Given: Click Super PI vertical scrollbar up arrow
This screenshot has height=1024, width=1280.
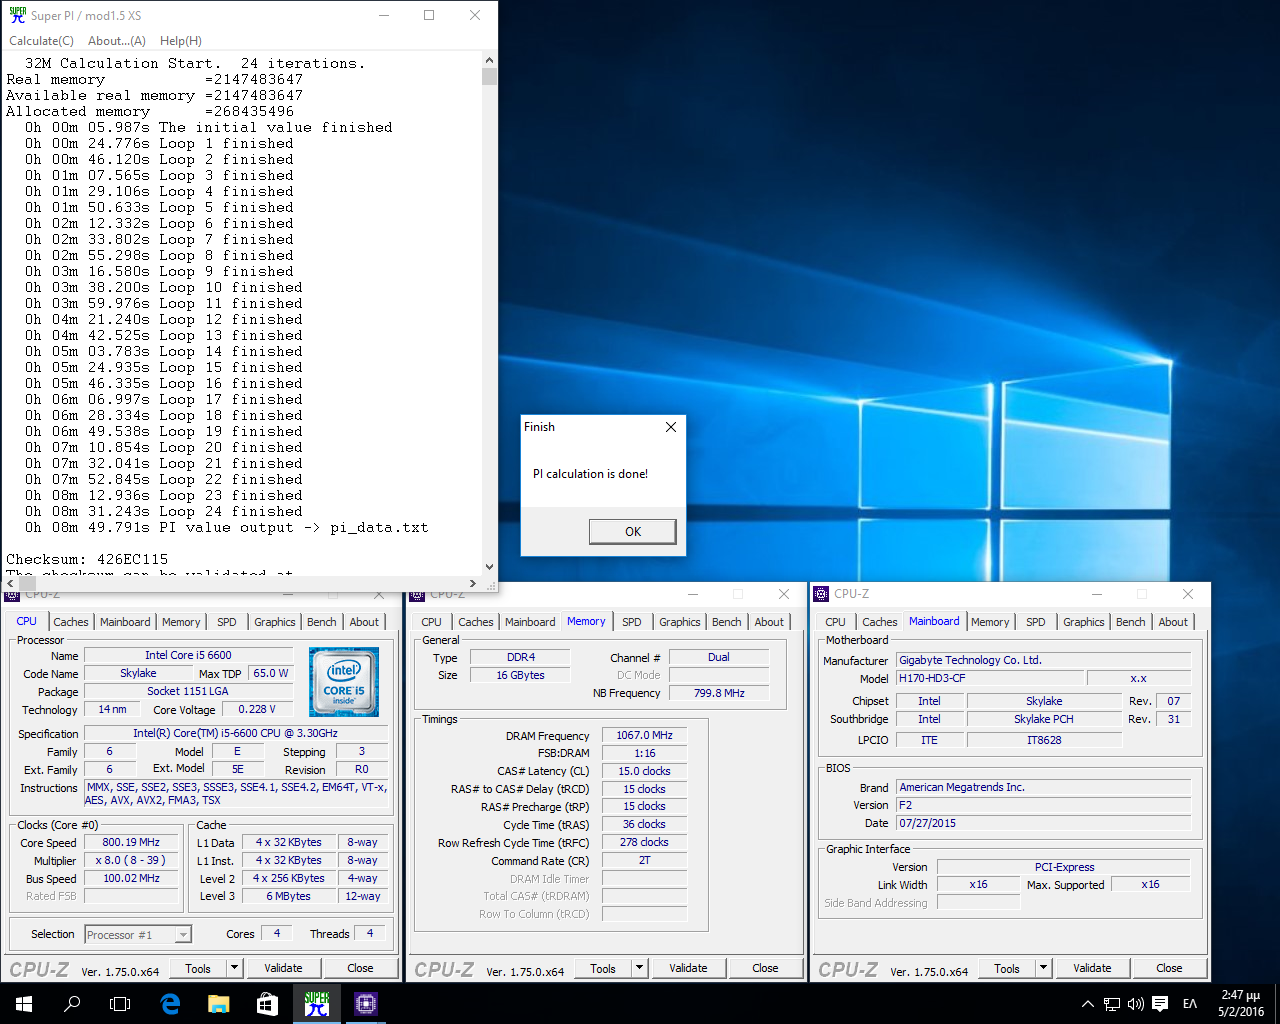Looking at the screenshot, I should click(489, 60).
